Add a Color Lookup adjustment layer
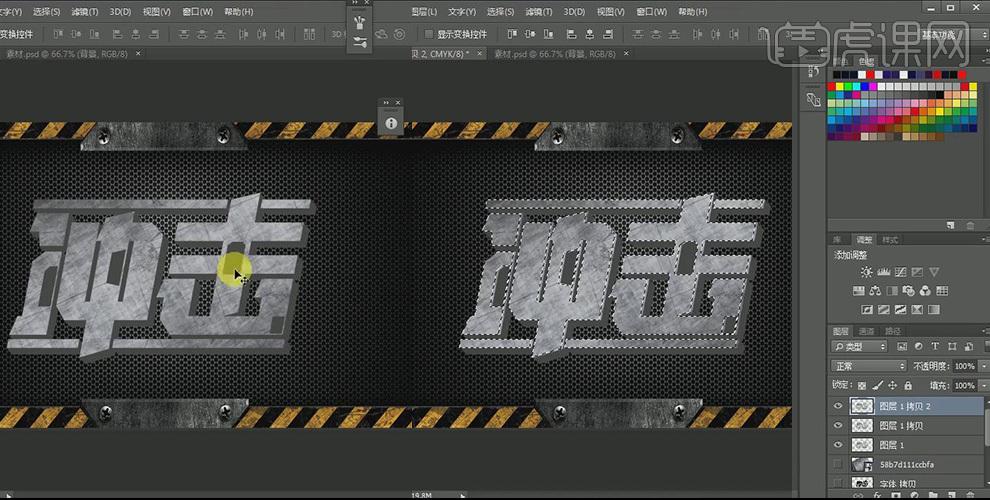 [x=942, y=291]
